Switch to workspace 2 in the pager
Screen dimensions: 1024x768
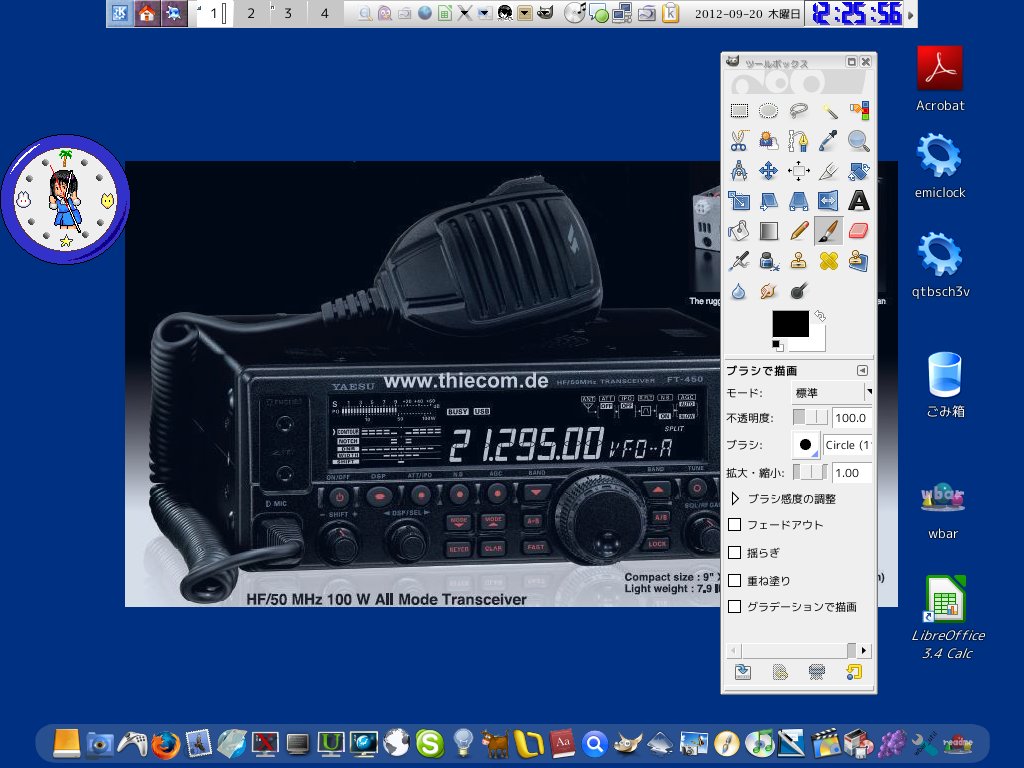click(x=251, y=14)
